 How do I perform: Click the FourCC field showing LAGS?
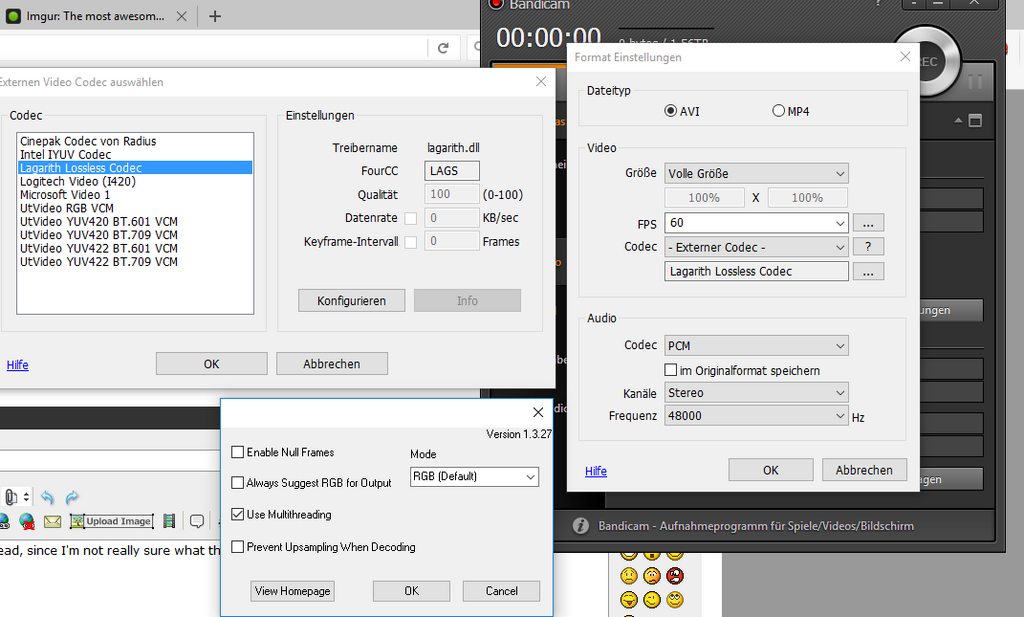[x=452, y=171]
